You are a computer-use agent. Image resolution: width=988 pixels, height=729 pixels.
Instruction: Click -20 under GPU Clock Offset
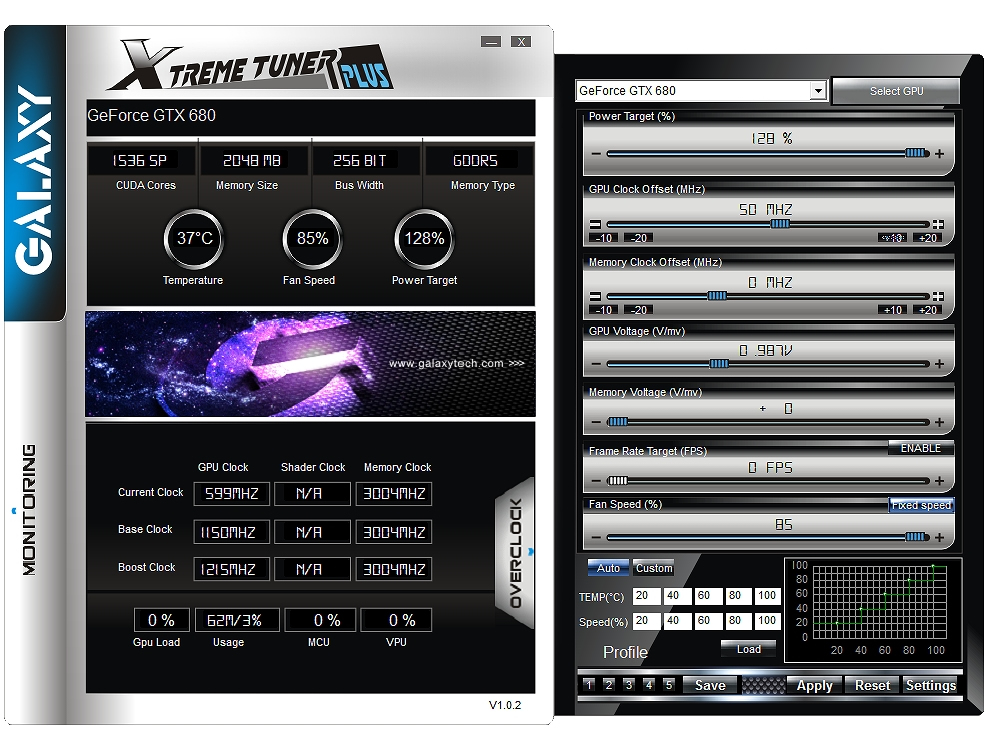[639, 238]
